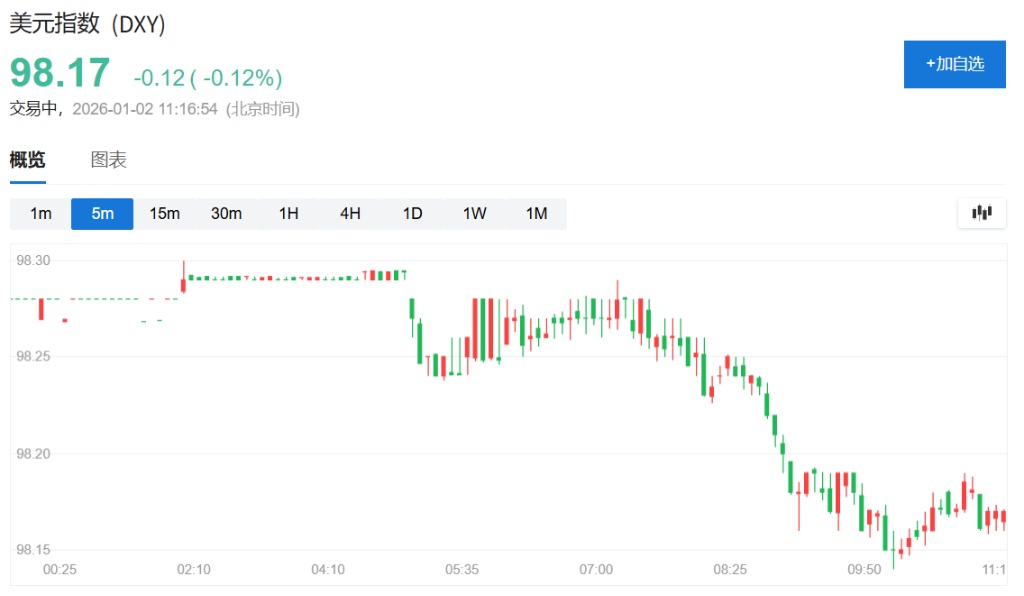Add DXY to watchlist with +加自选
The image size is (1024, 596).
[954, 64]
